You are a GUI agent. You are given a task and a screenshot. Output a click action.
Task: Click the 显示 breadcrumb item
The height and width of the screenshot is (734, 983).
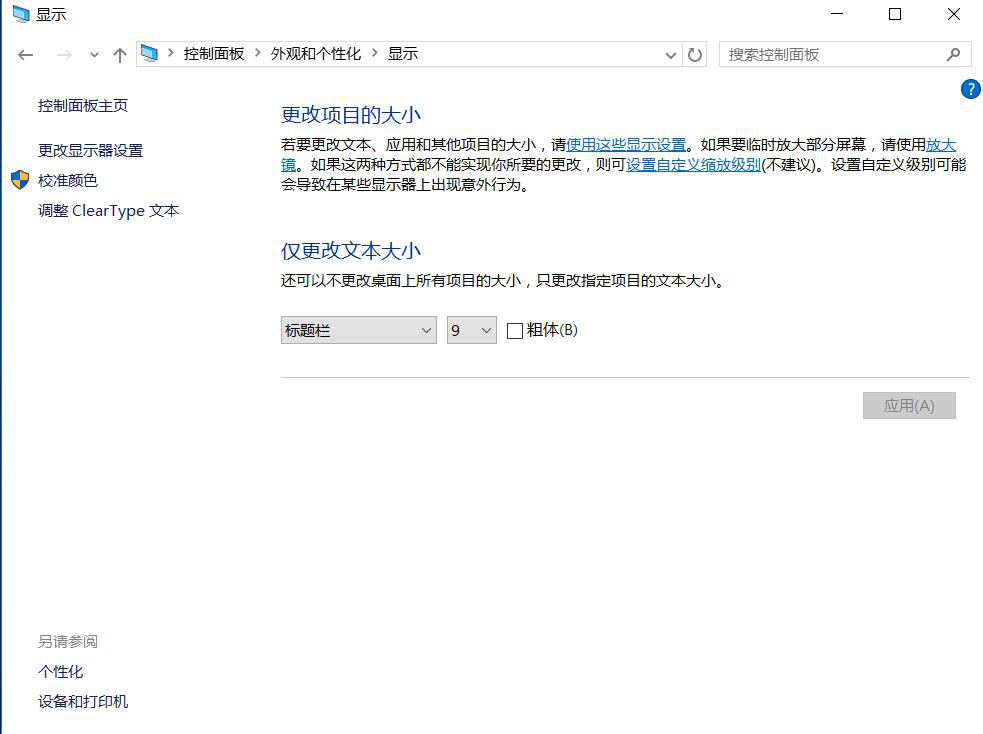[402, 54]
